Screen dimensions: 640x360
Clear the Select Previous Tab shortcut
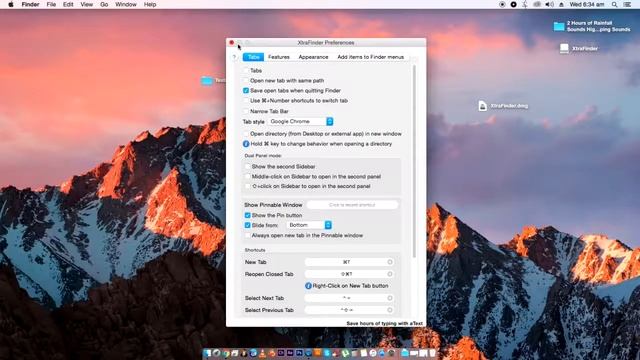tap(390, 310)
